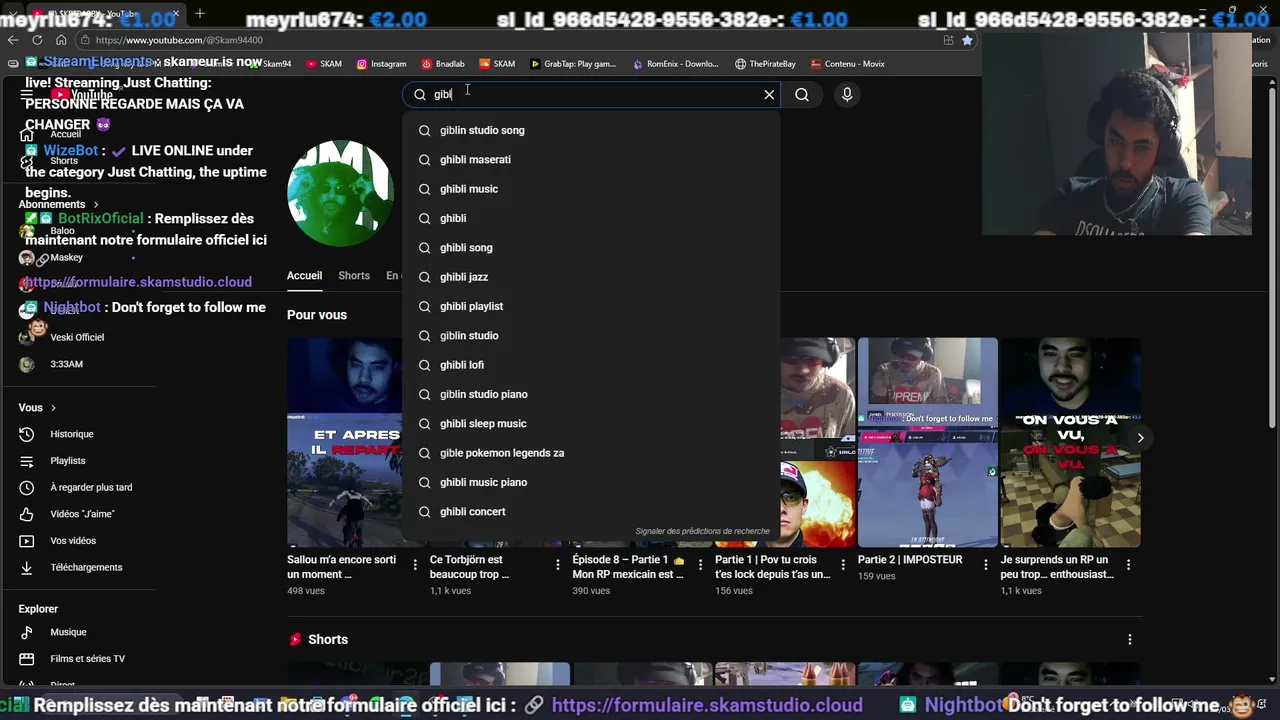Open options for "Je surprends un RP" video
Viewport: 1280px width, 720px height.
tap(1128, 565)
